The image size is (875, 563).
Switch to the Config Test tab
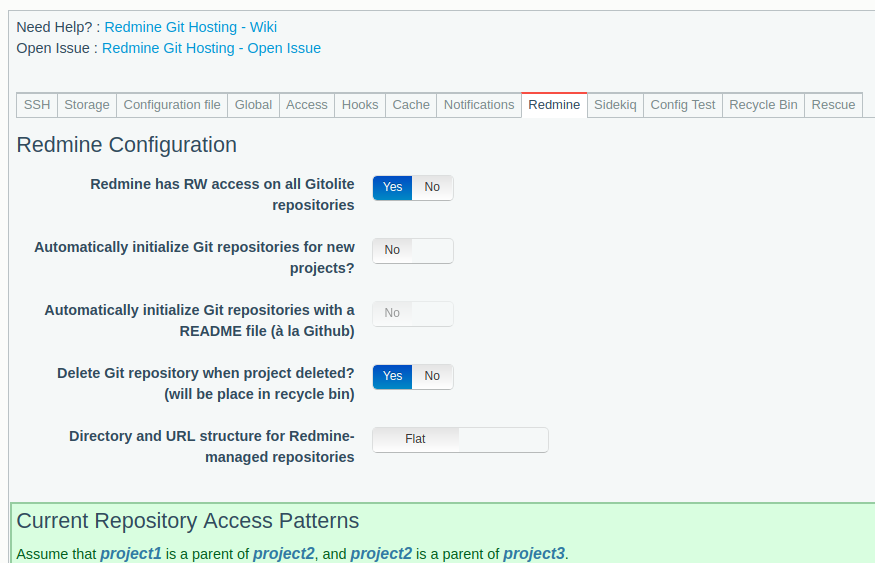(x=682, y=105)
